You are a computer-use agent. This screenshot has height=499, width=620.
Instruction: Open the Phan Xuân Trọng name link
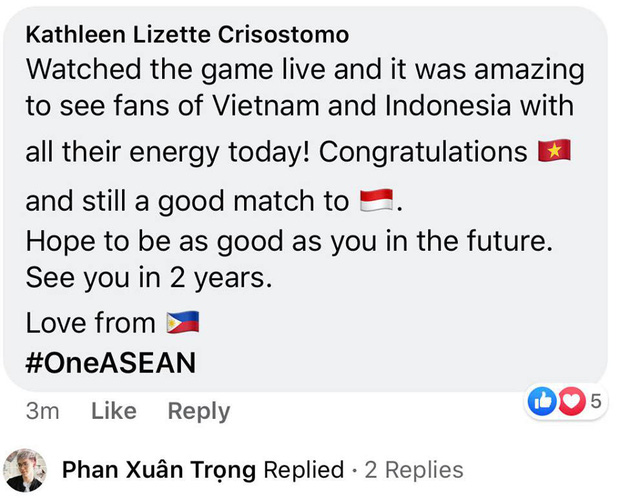pyautogui.click(x=159, y=469)
